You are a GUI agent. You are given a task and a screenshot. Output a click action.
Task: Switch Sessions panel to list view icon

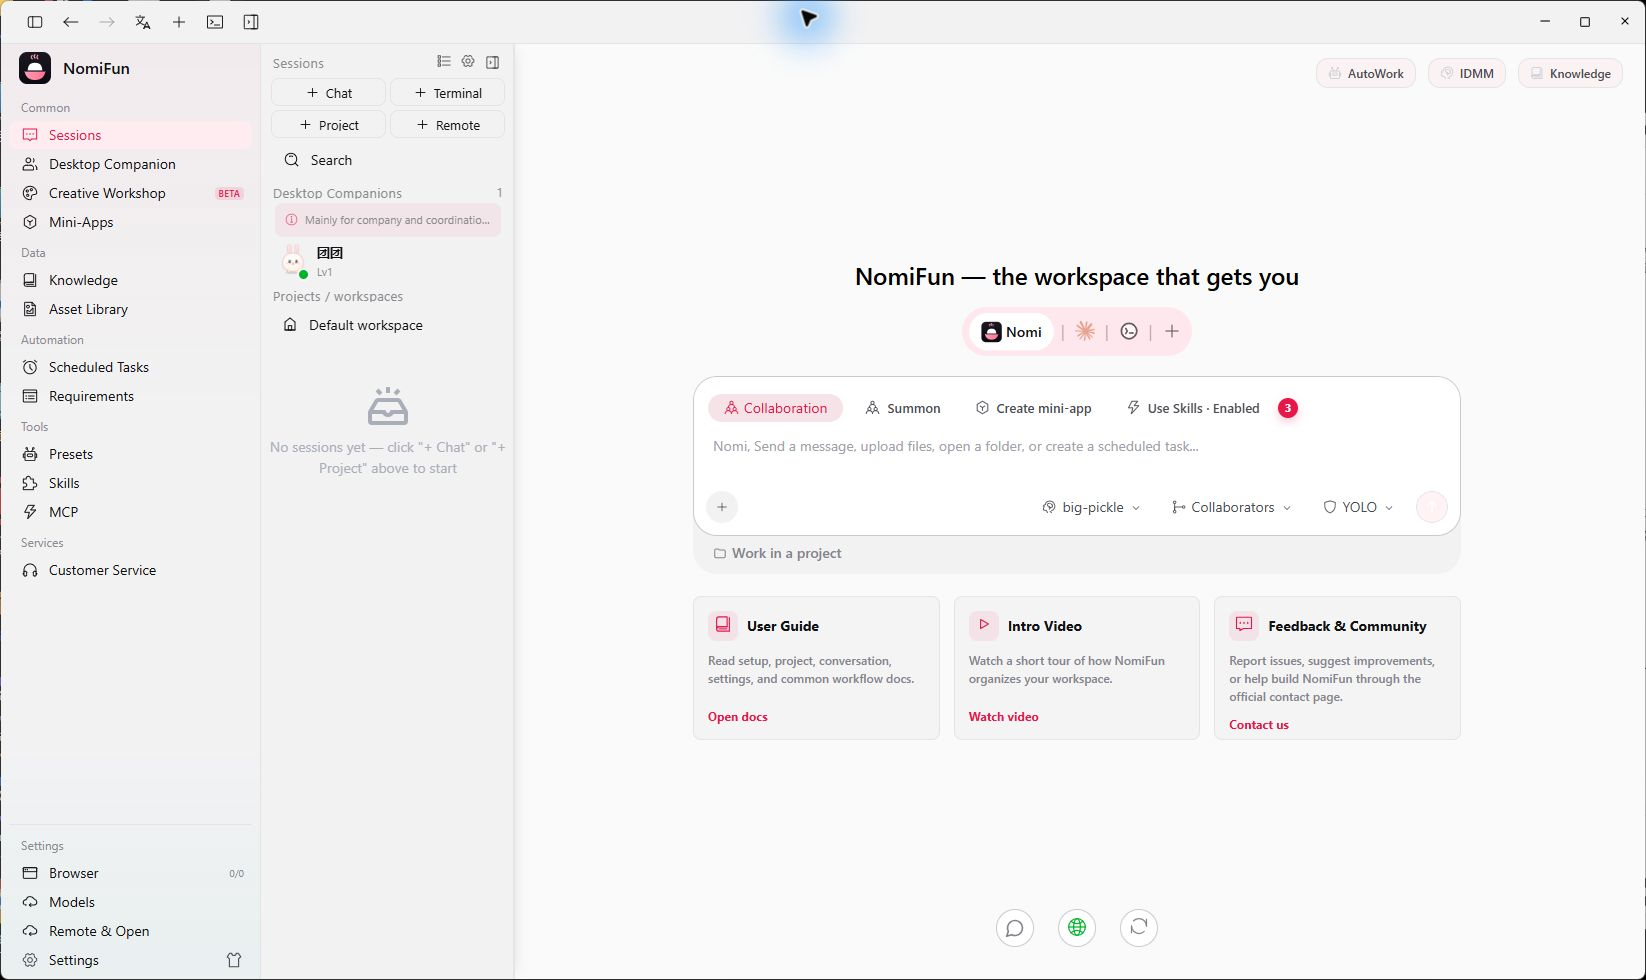(444, 62)
